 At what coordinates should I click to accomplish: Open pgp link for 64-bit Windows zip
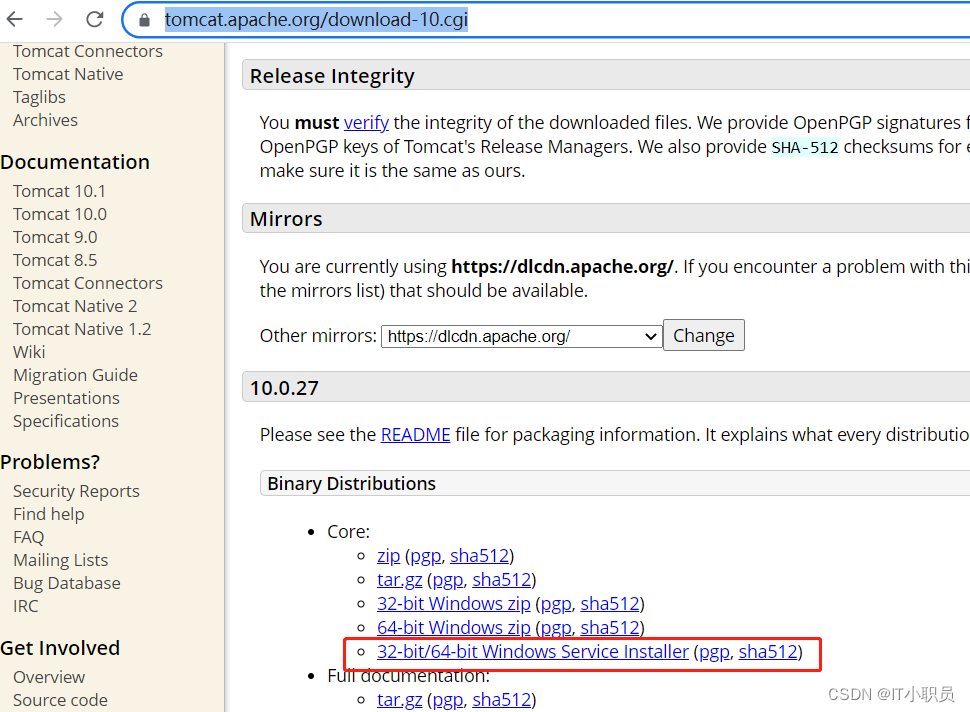(x=556, y=627)
